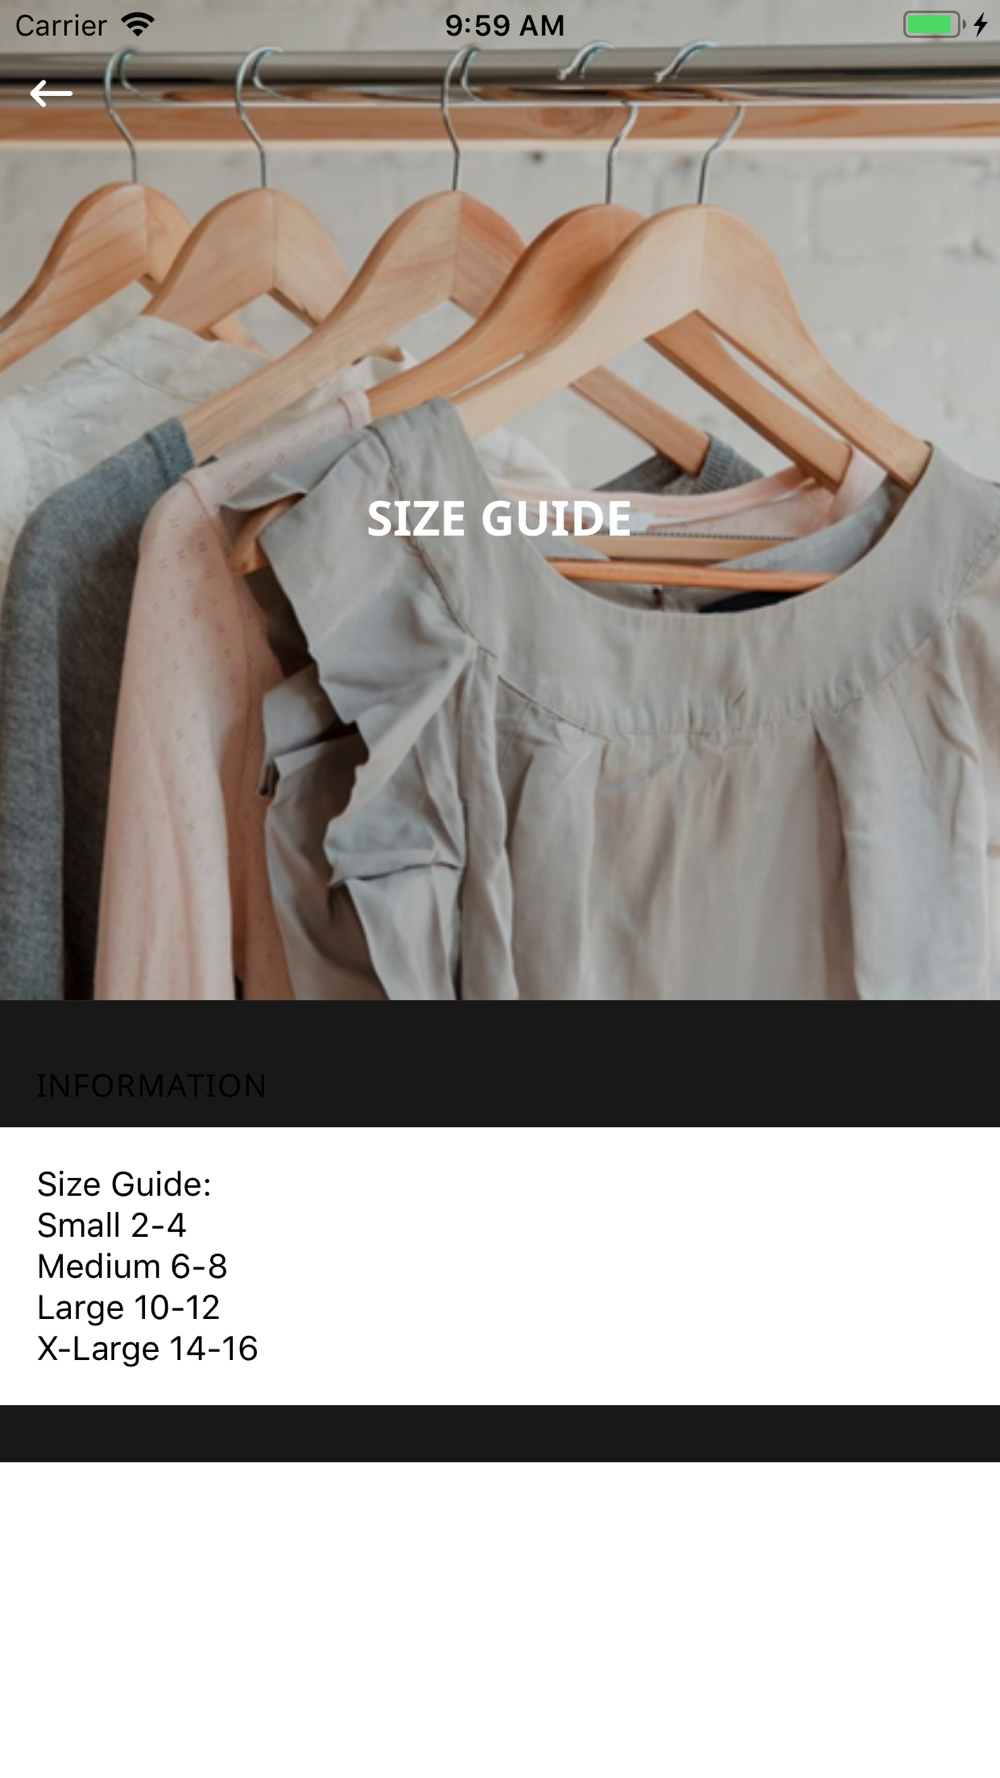Tap the Carrier label in status bar

(x=61, y=25)
